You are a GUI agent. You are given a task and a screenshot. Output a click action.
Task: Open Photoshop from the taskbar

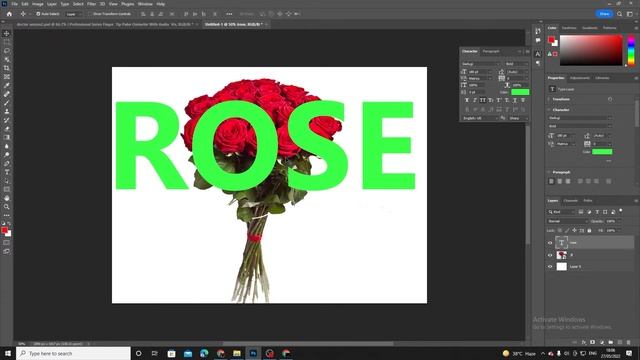(x=253, y=353)
